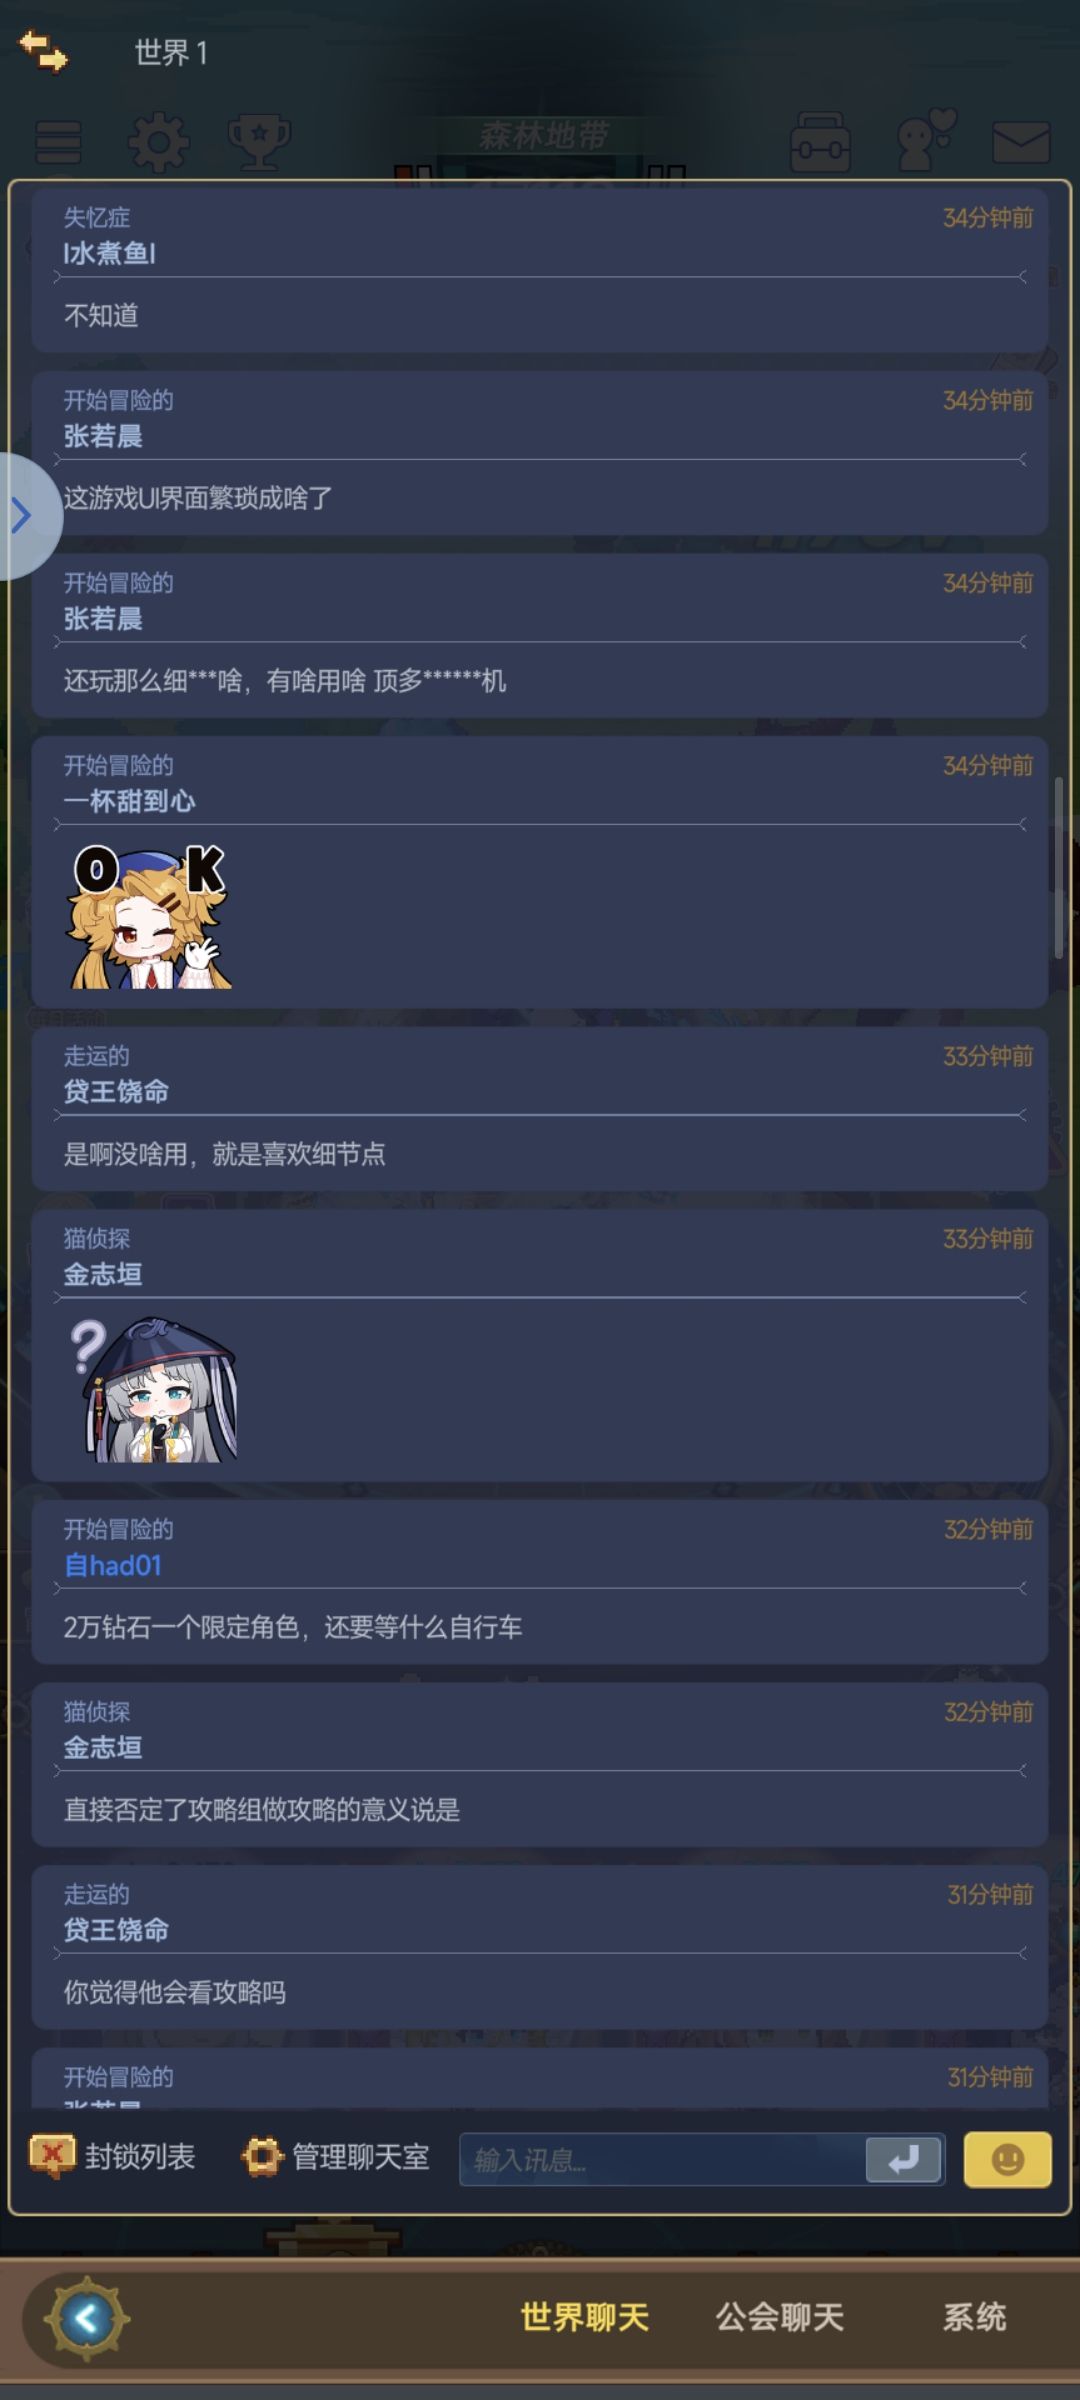Select the 世界聊天 tab
This screenshot has height=2400, width=1080.
585,2317
